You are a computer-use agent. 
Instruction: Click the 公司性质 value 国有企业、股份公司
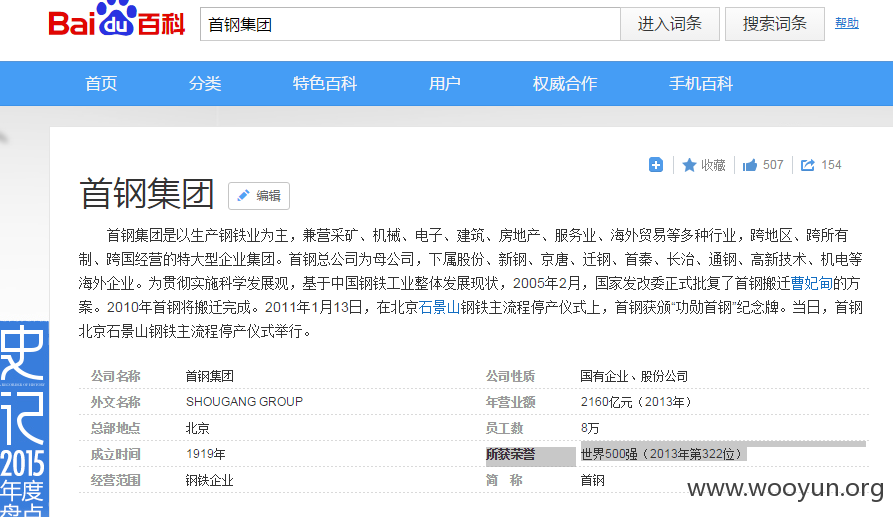pyautogui.click(x=634, y=376)
